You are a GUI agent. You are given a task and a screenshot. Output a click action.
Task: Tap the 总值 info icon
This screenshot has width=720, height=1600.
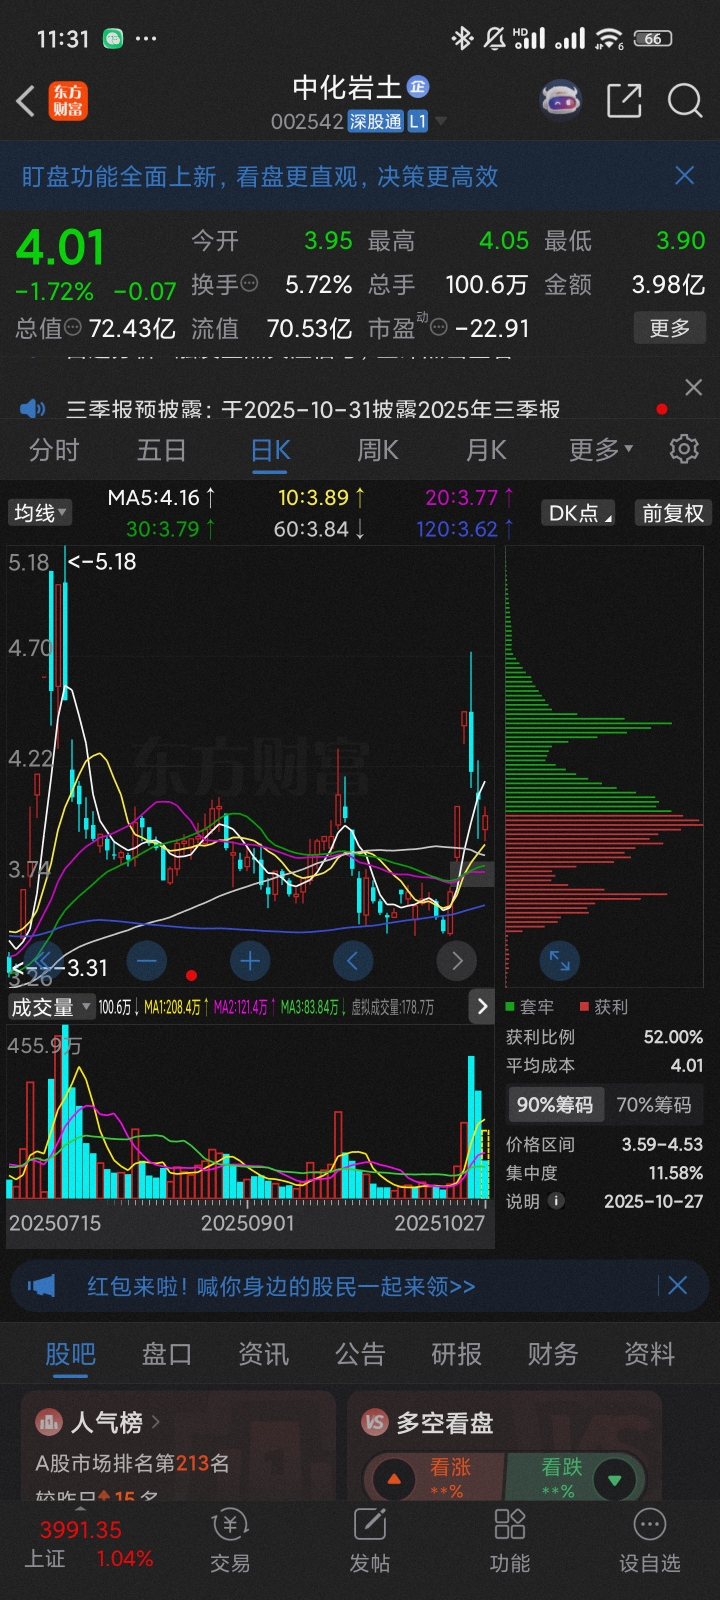[73, 327]
